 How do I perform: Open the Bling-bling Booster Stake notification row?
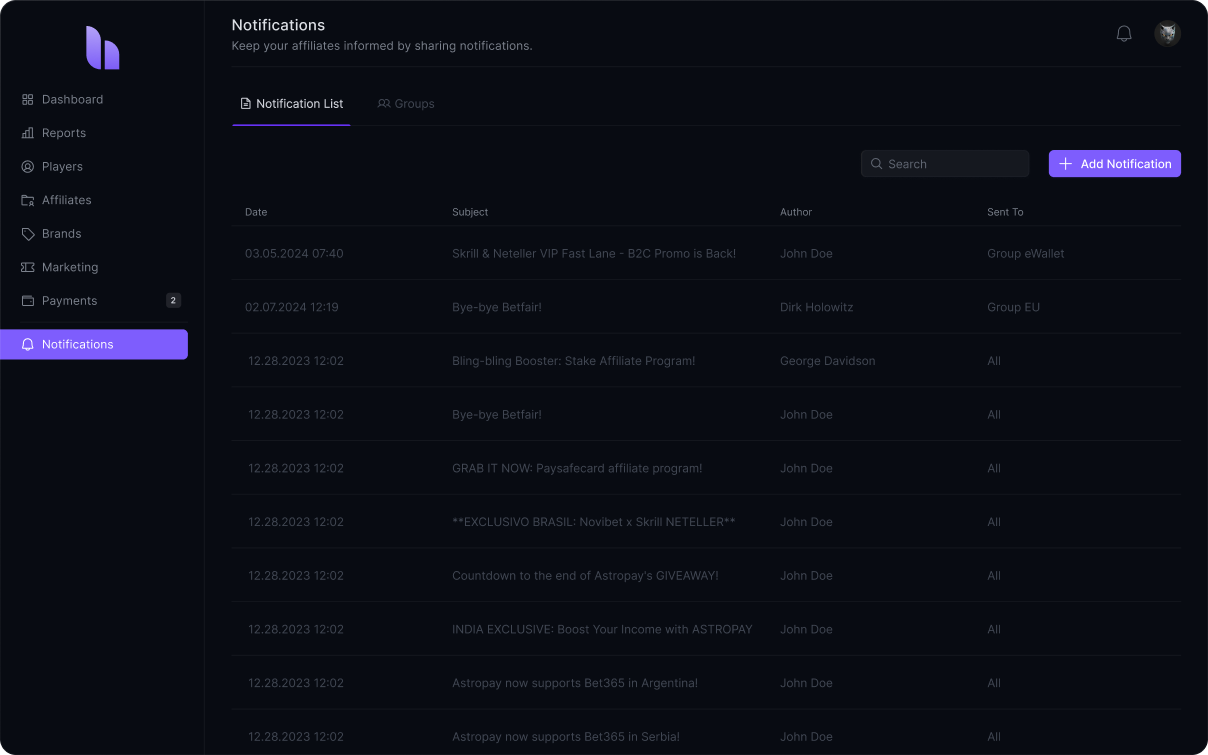pyautogui.click(x=573, y=361)
